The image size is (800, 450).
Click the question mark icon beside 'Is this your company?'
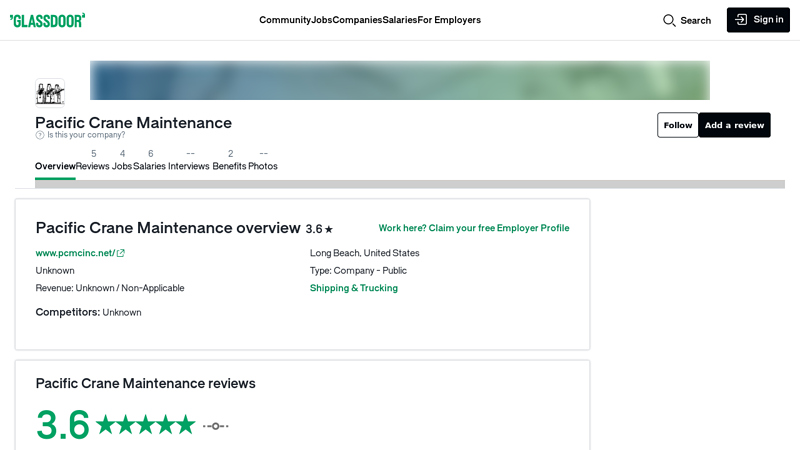click(x=40, y=135)
